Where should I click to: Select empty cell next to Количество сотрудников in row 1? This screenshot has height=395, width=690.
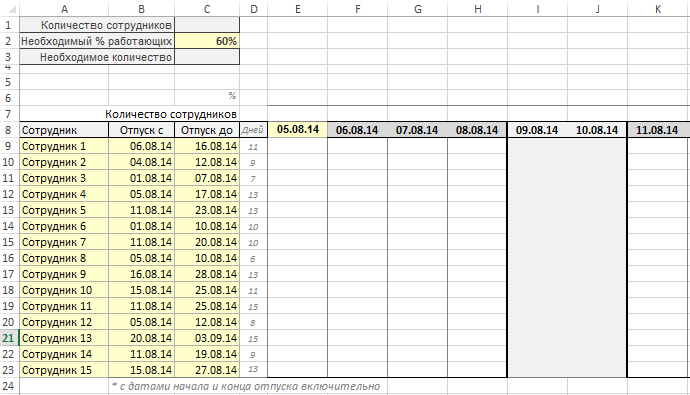point(207,25)
